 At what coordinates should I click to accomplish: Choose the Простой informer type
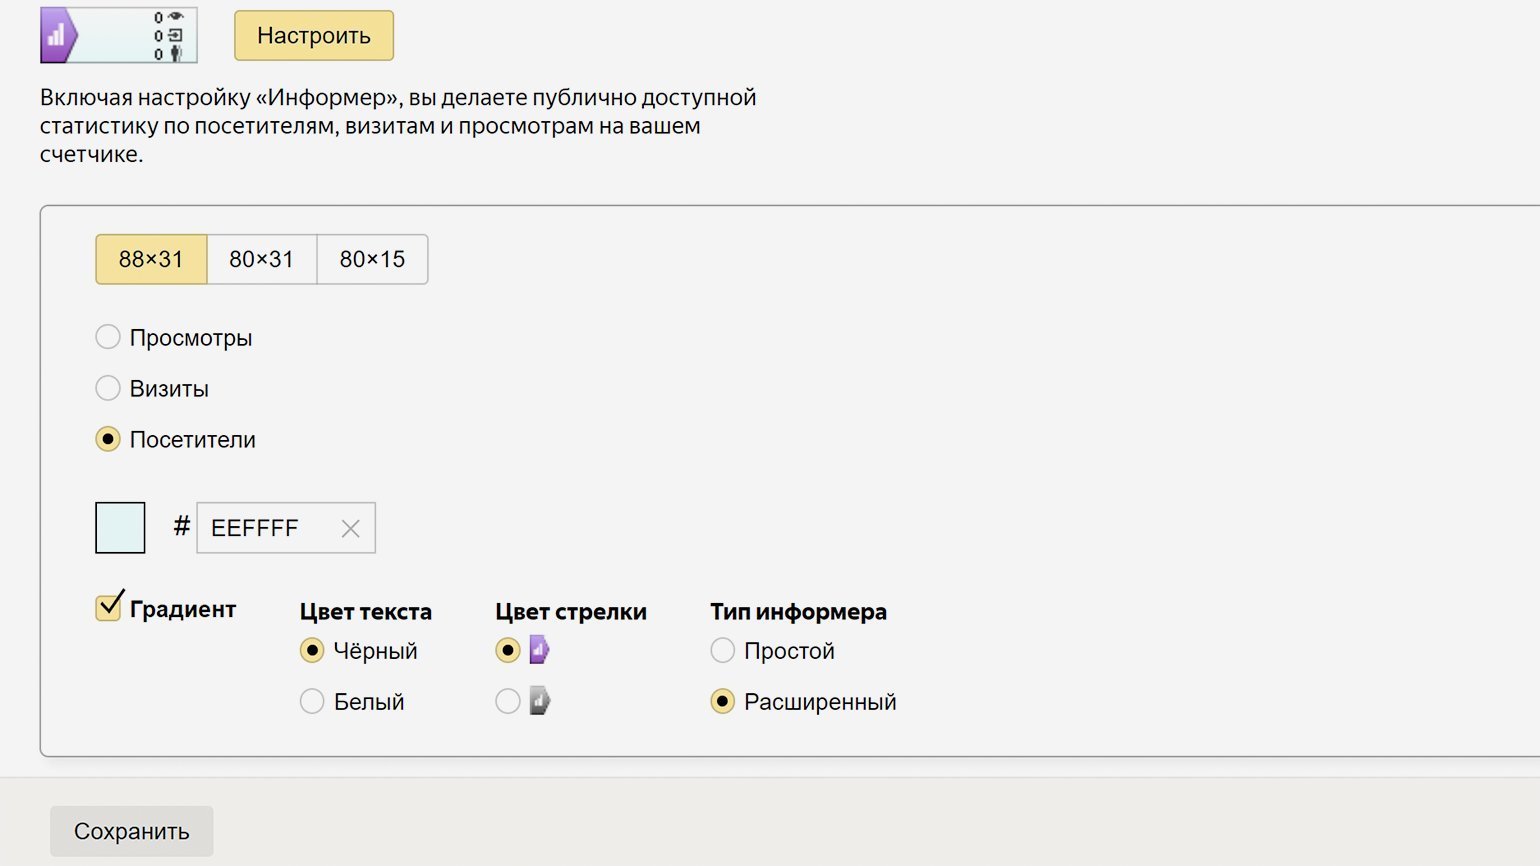coord(723,651)
